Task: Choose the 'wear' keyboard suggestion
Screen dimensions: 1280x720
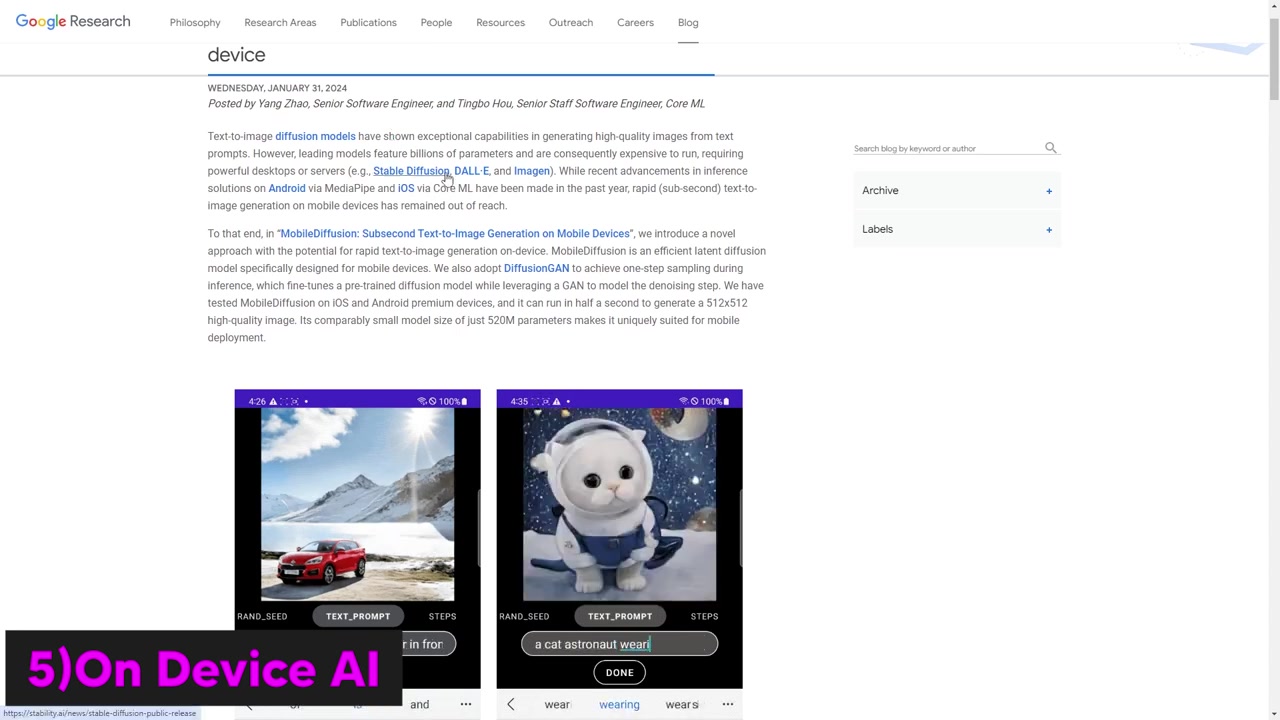Action: pyautogui.click(x=557, y=705)
